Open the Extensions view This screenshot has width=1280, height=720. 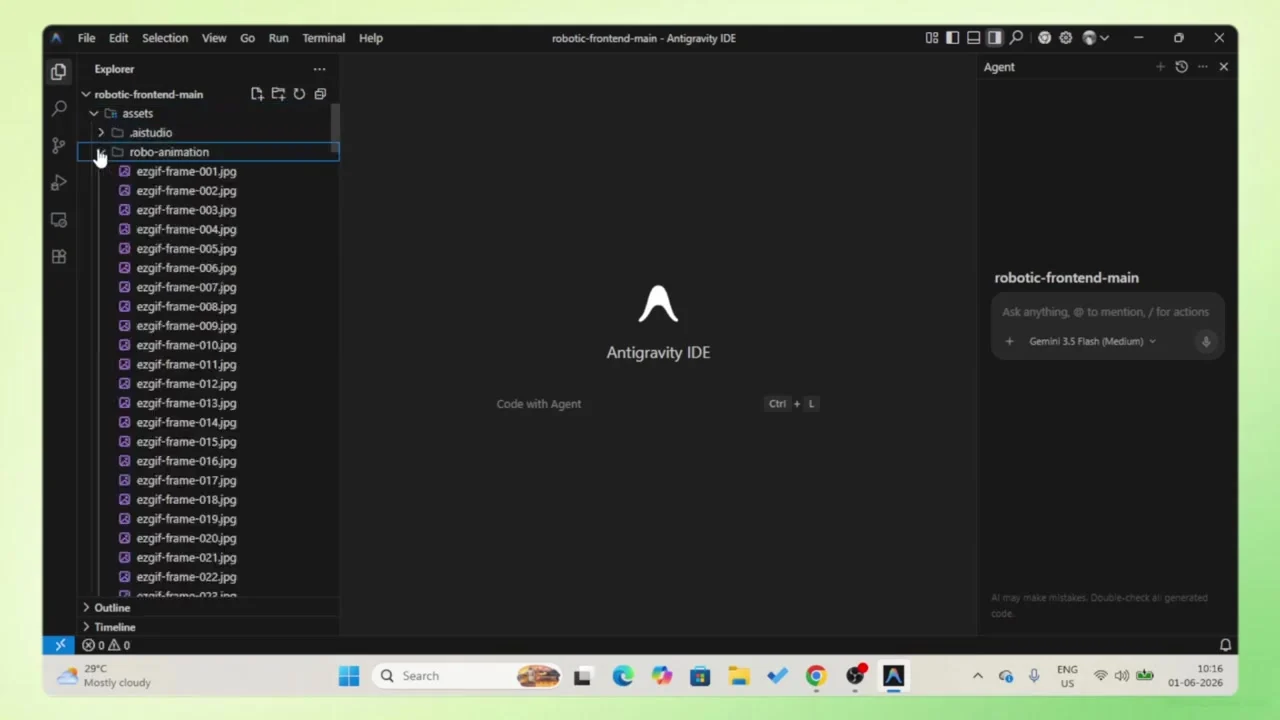[x=59, y=256]
